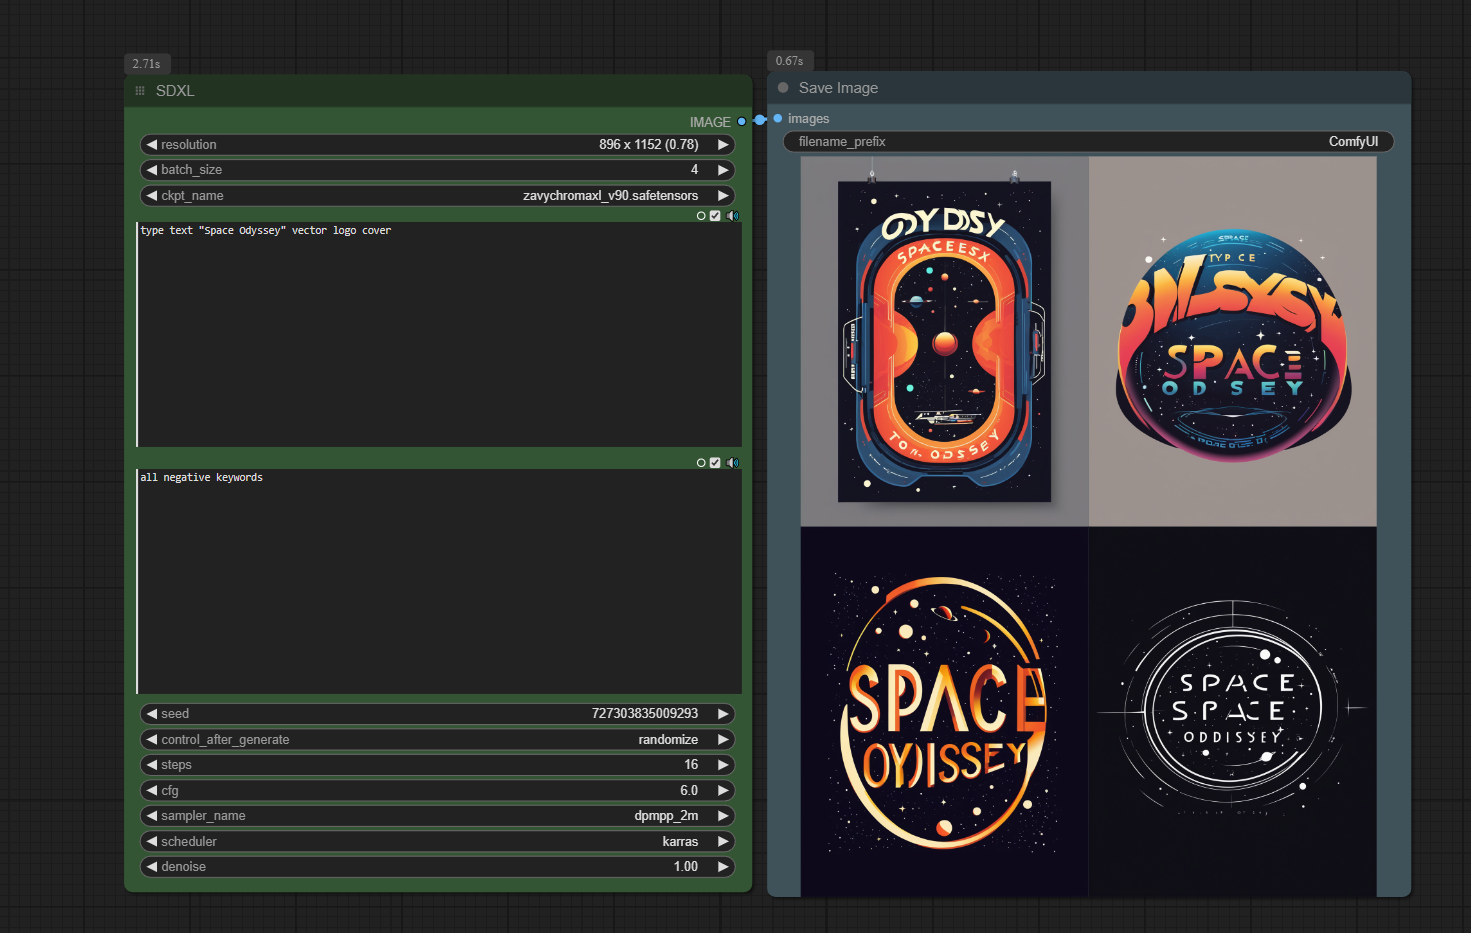Open the control_after_generate randomize option

pos(438,740)
